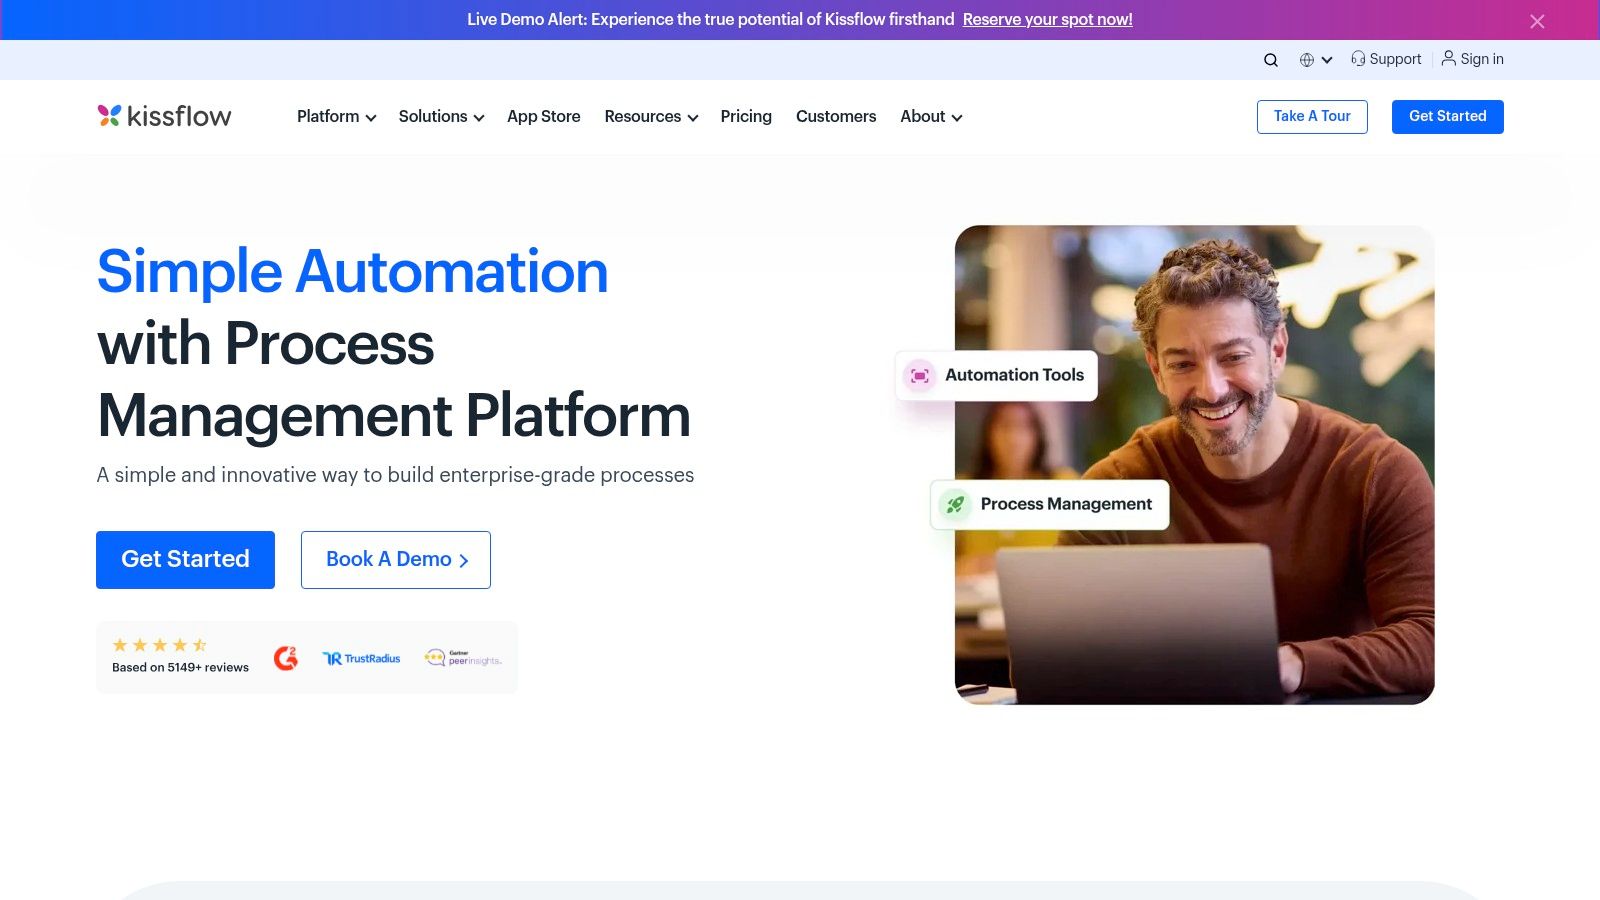Click the Process Management rocket icon
1600x900 pixels.
point(955,504)
